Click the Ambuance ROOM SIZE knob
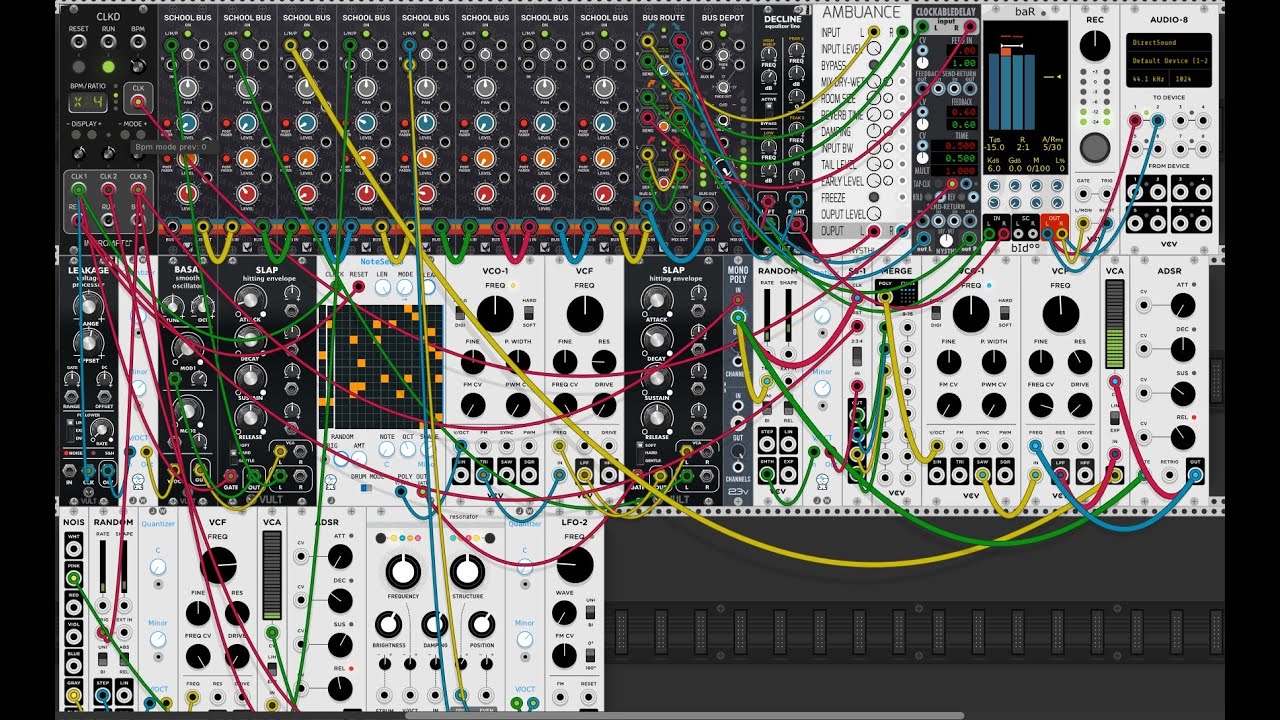The width and height of the screenshot is (1280, 720). tap(872, 98)
